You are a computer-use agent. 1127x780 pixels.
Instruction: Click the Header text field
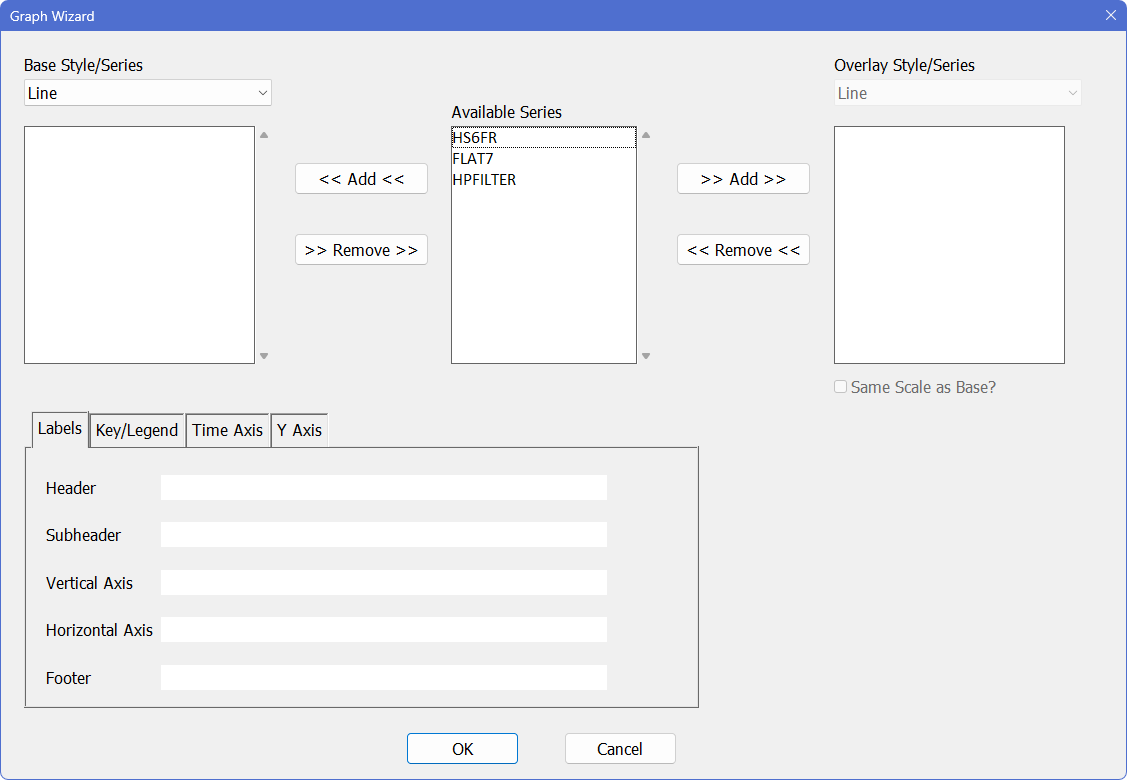[383, 488]
